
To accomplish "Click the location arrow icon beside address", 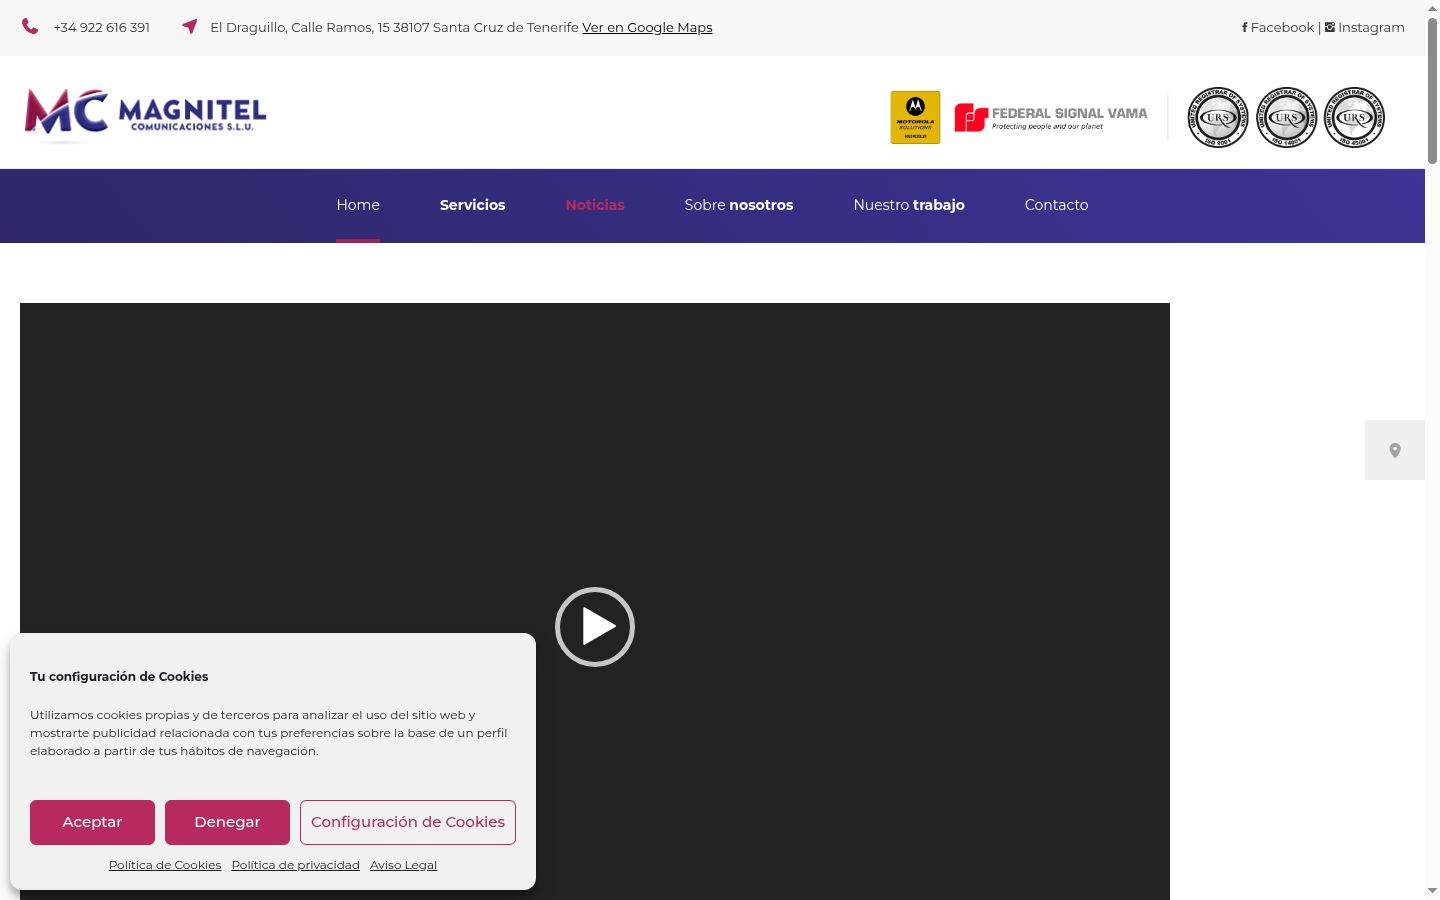I will 190,27.
